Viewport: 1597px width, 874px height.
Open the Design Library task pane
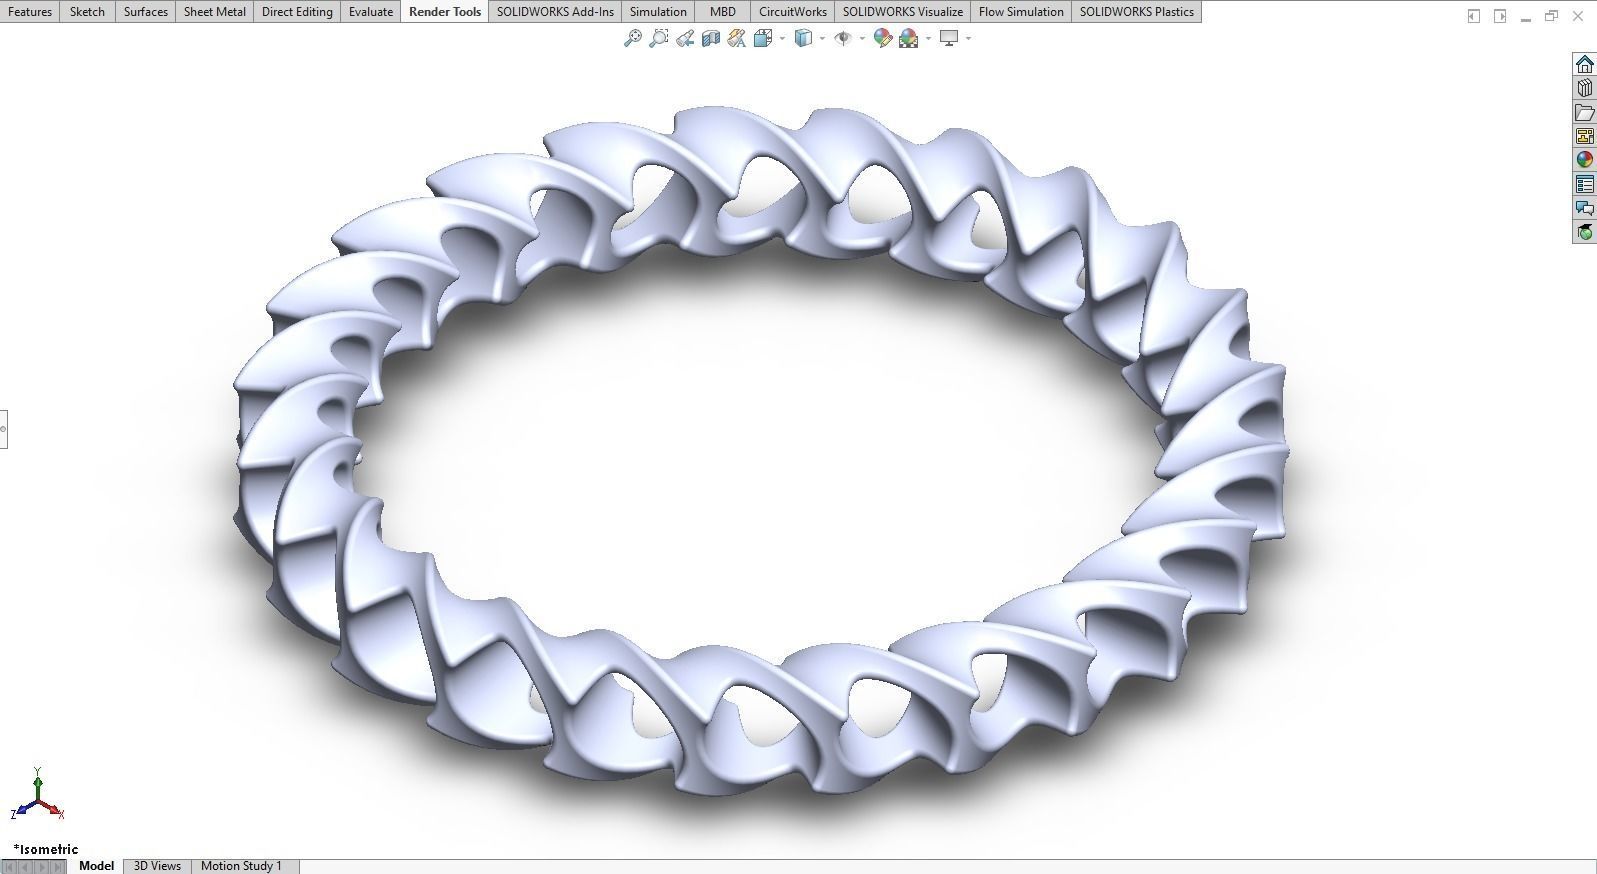pos(1585,88)
